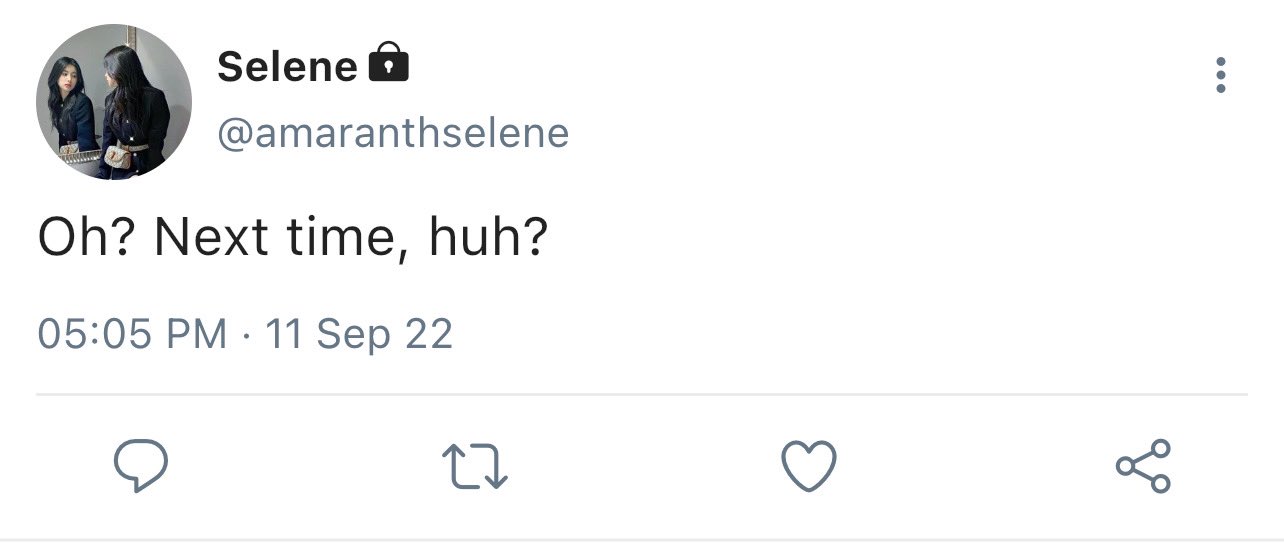The width and height of the screenshot is (1284, 558).
Task: Open the @amaranthselene handle link
Action: point(393,133)
